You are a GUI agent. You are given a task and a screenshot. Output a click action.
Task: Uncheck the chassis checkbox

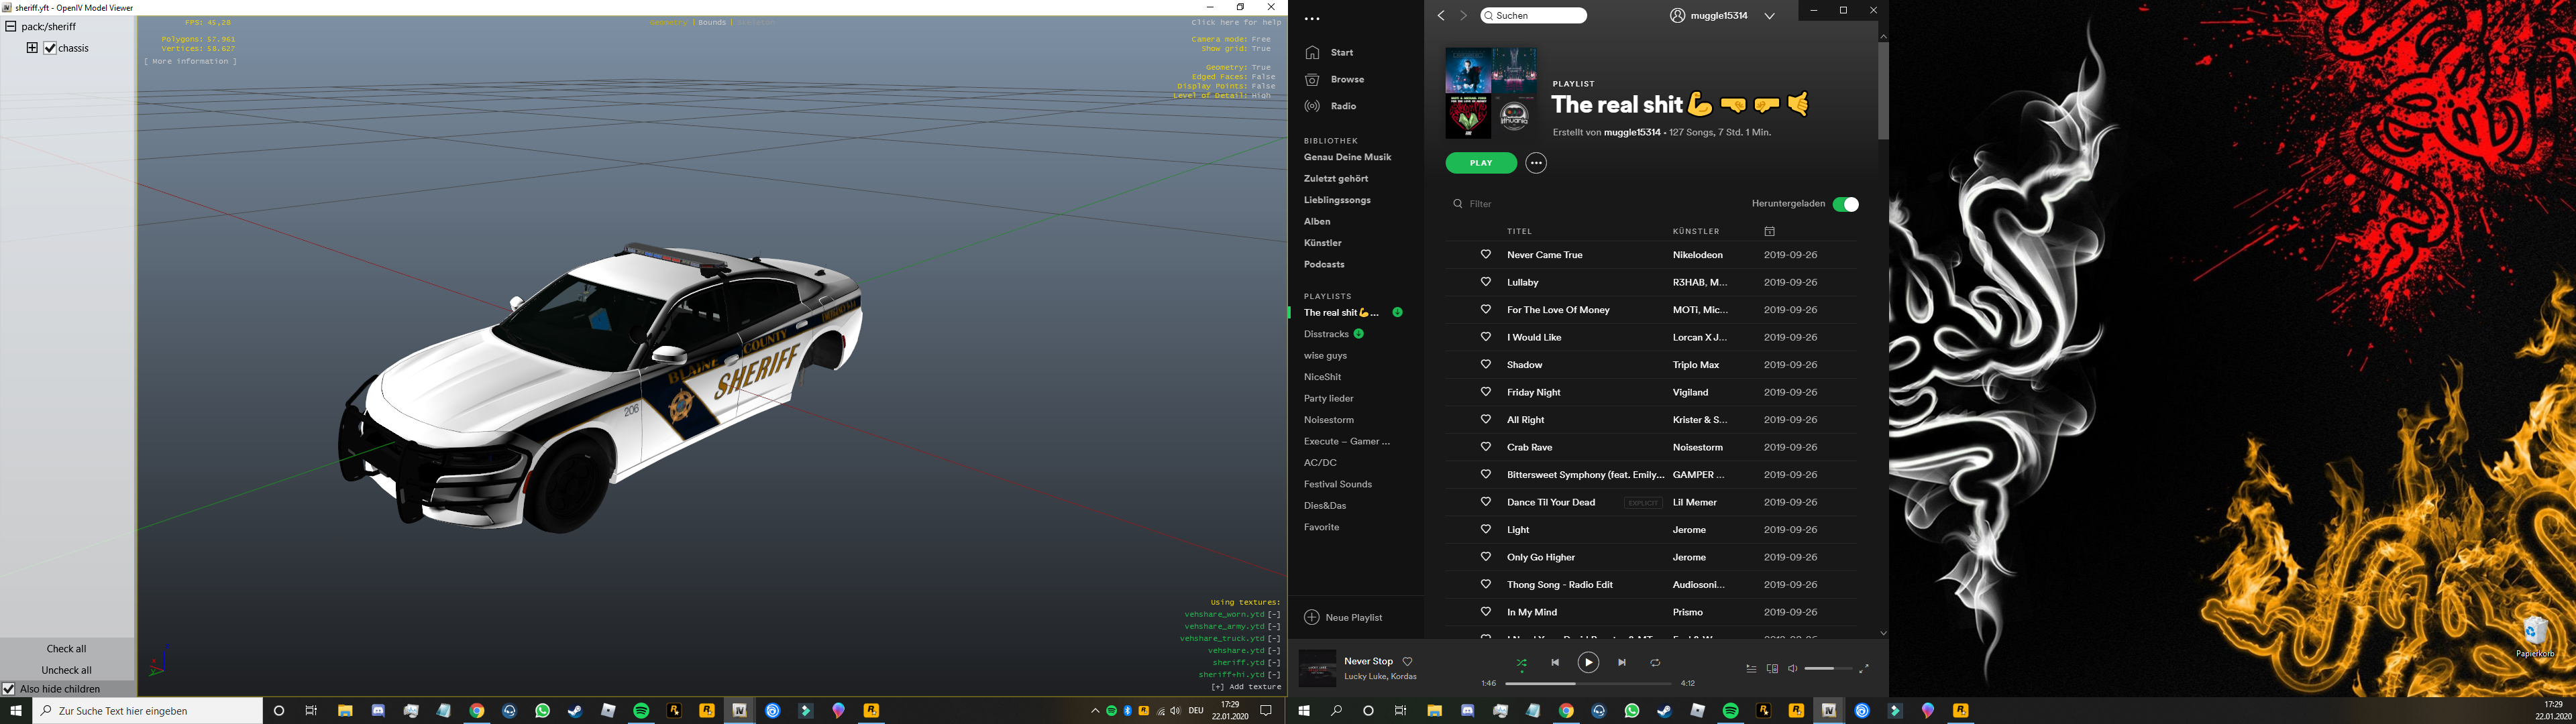click(x=50, y=48)
